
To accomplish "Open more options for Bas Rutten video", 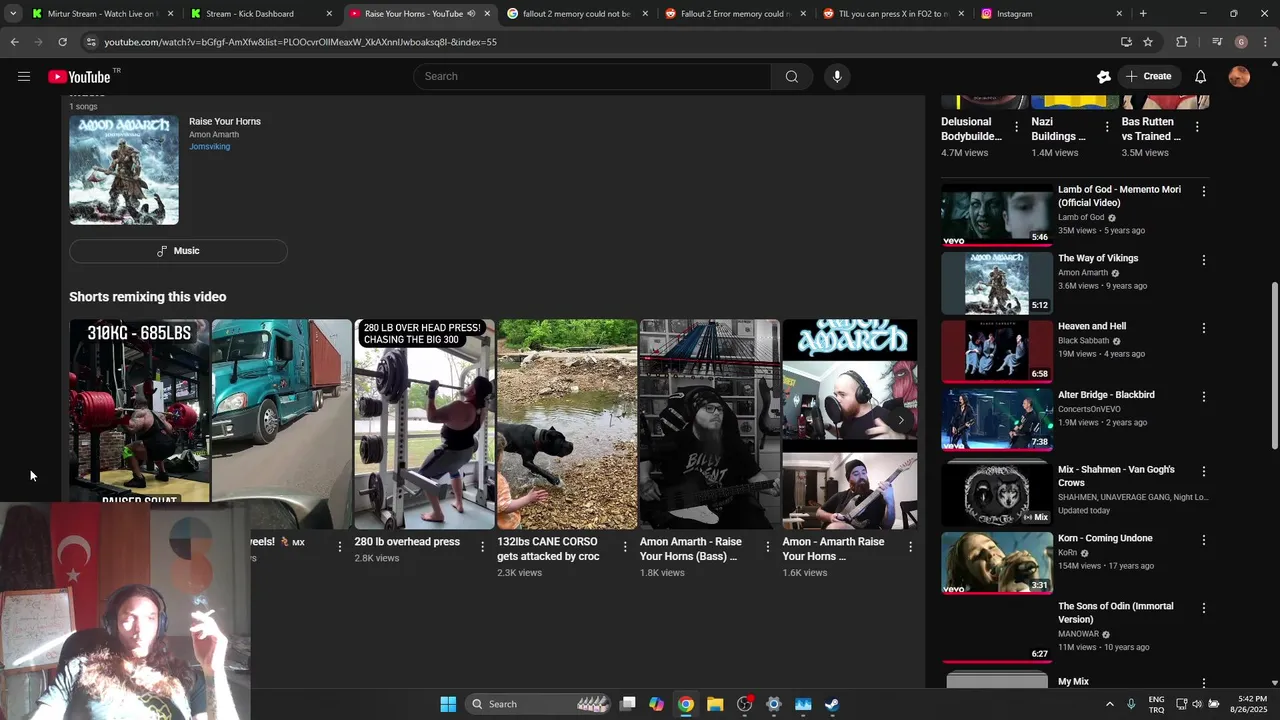I will point(1197,127).
